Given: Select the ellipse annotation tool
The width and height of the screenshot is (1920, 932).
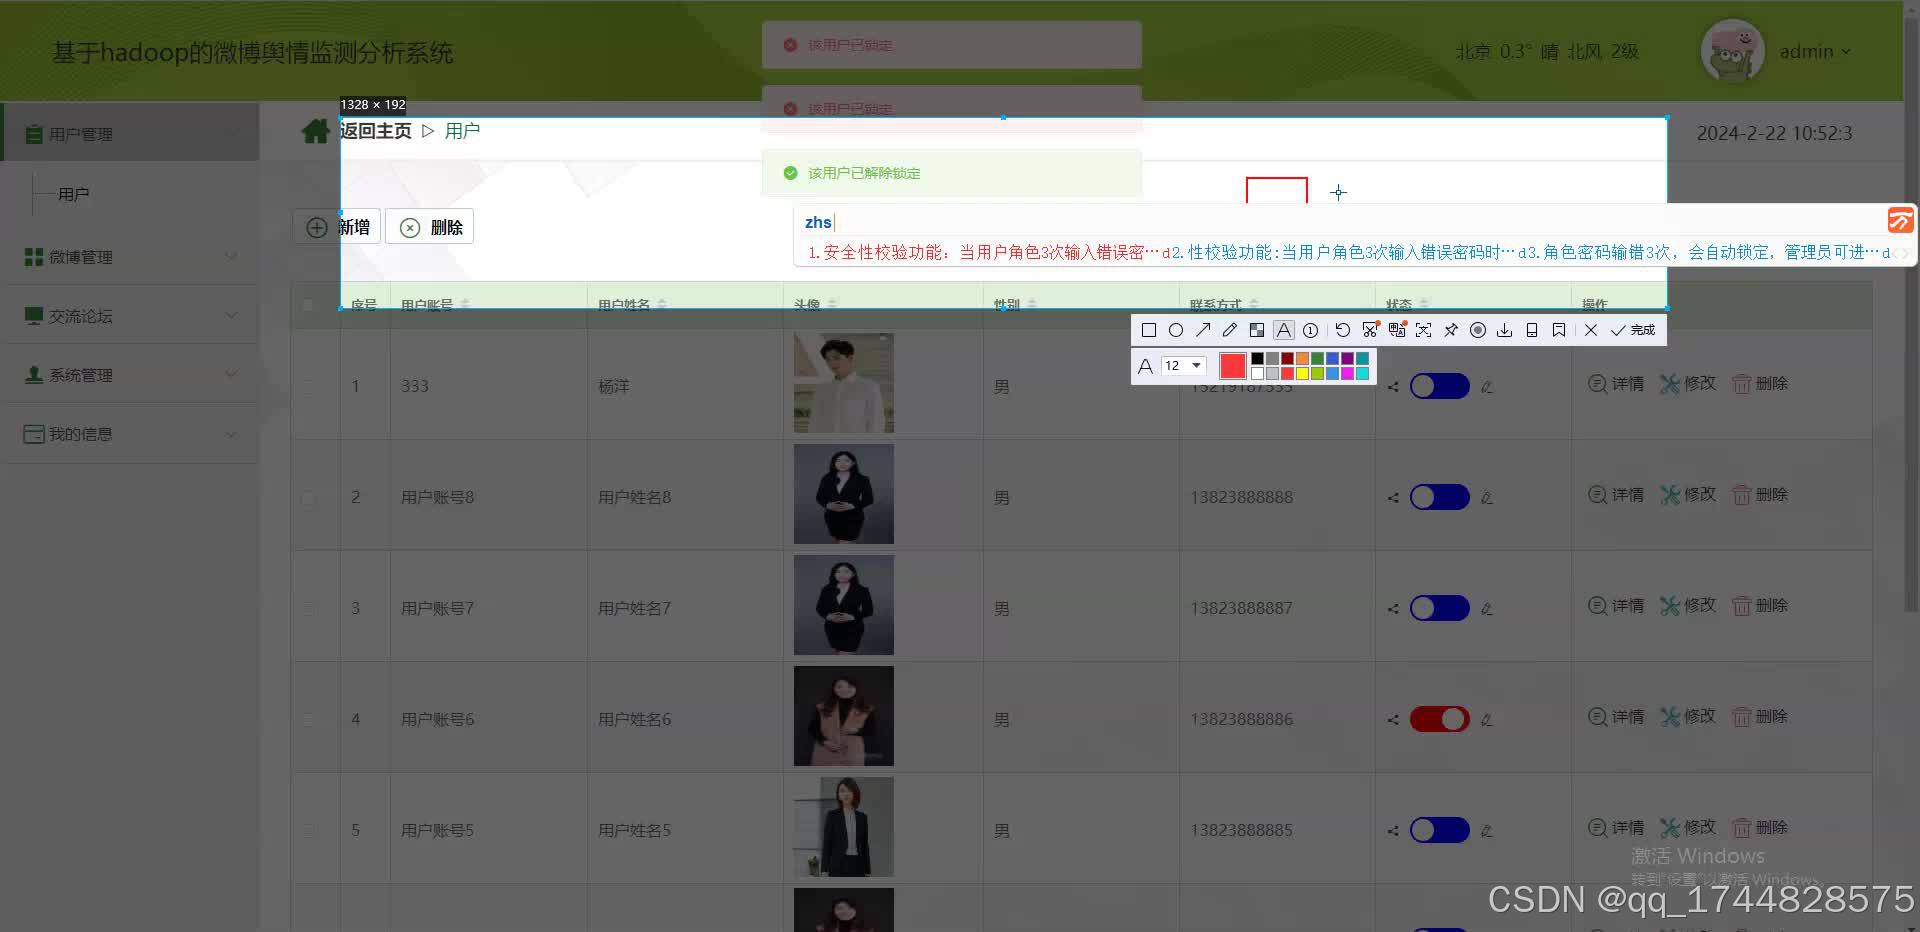Looking at the screenshot, I should pos(1176,330).
